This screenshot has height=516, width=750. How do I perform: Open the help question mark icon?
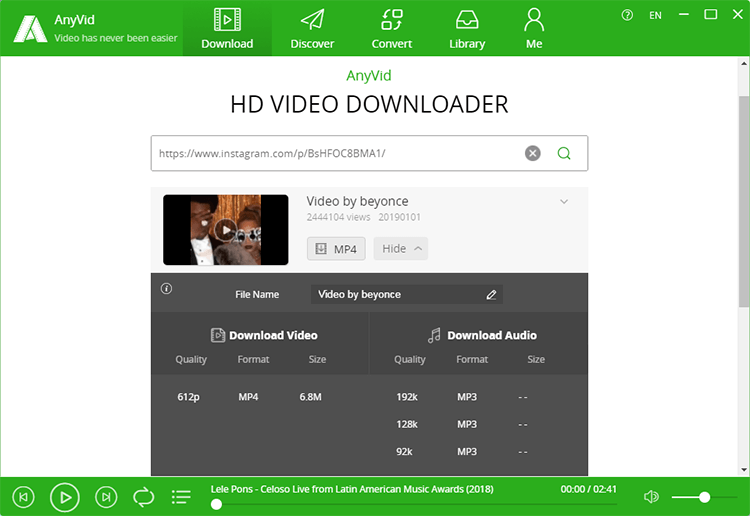[x=627, y=15]
